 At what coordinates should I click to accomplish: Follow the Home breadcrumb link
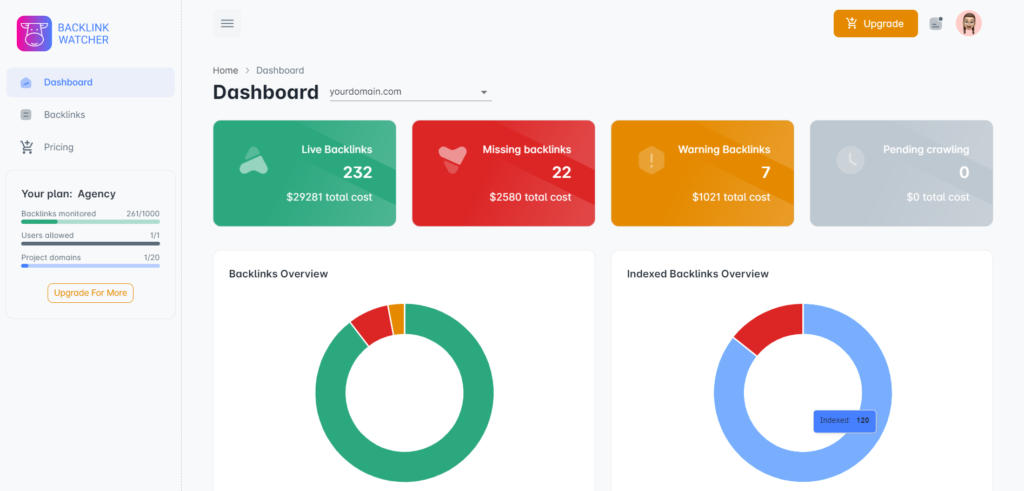[x=225, y=70]
